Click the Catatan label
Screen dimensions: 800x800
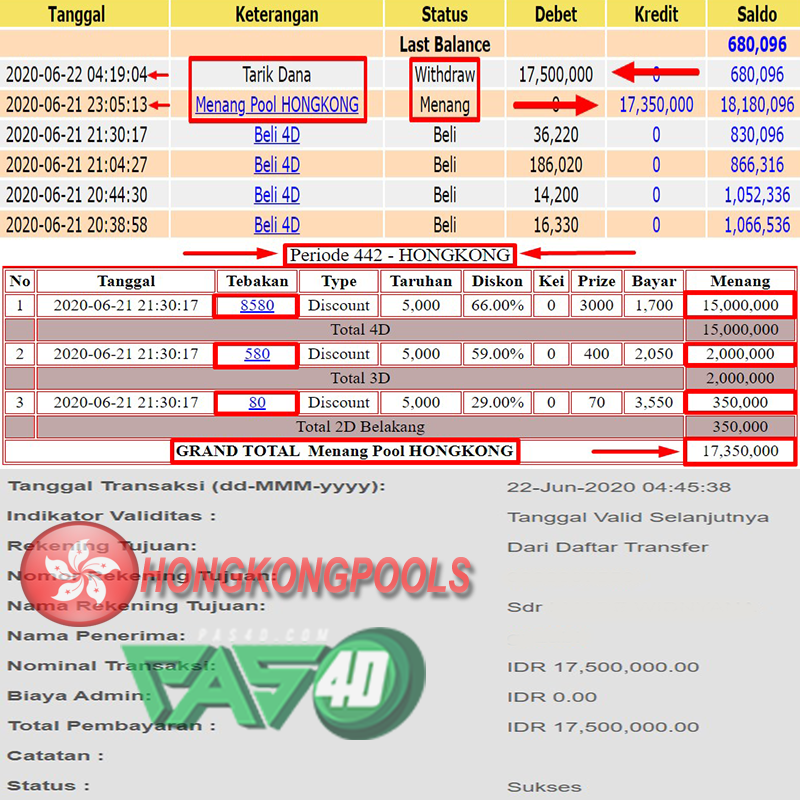point(55,756)
